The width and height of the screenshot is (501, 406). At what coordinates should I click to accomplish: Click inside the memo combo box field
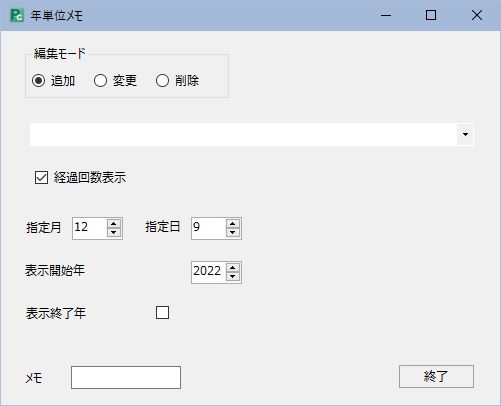coord(243,134)
